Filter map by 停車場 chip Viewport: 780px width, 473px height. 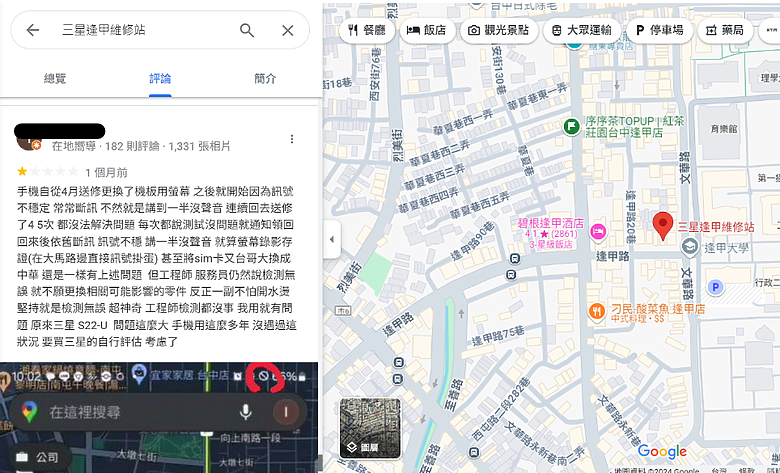(x=659, y=30)
